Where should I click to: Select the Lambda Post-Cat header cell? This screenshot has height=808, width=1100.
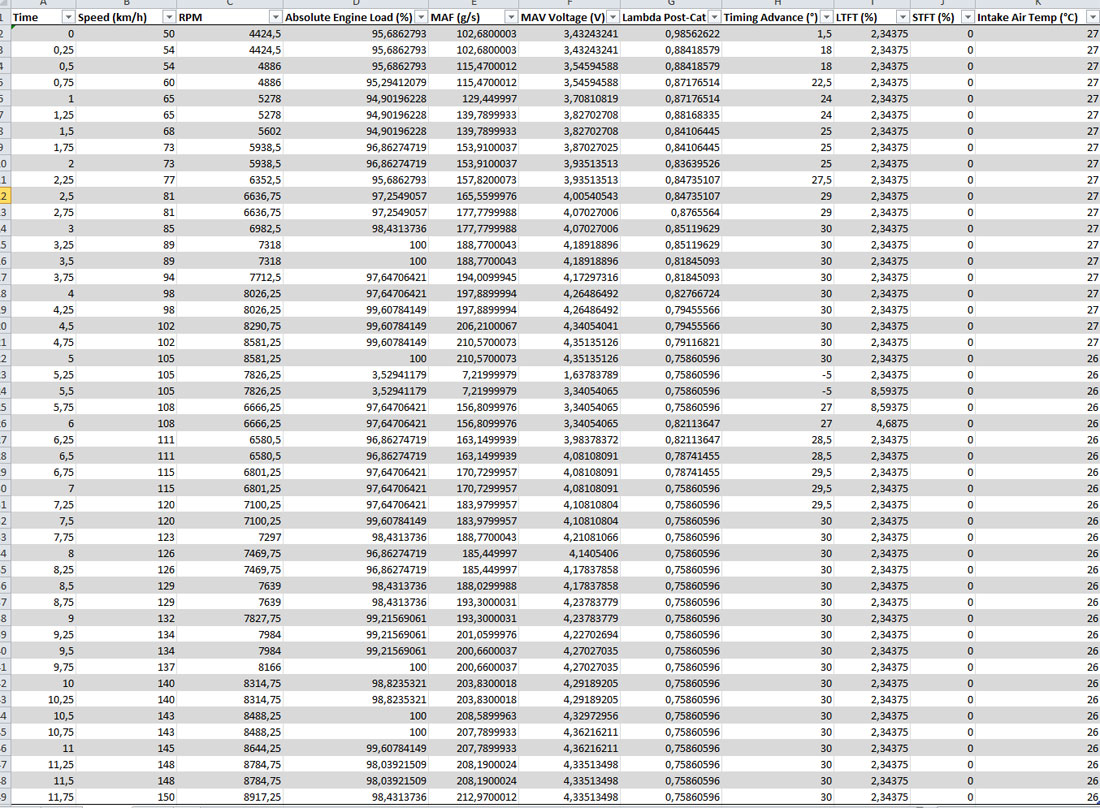(x=660, y=18)
